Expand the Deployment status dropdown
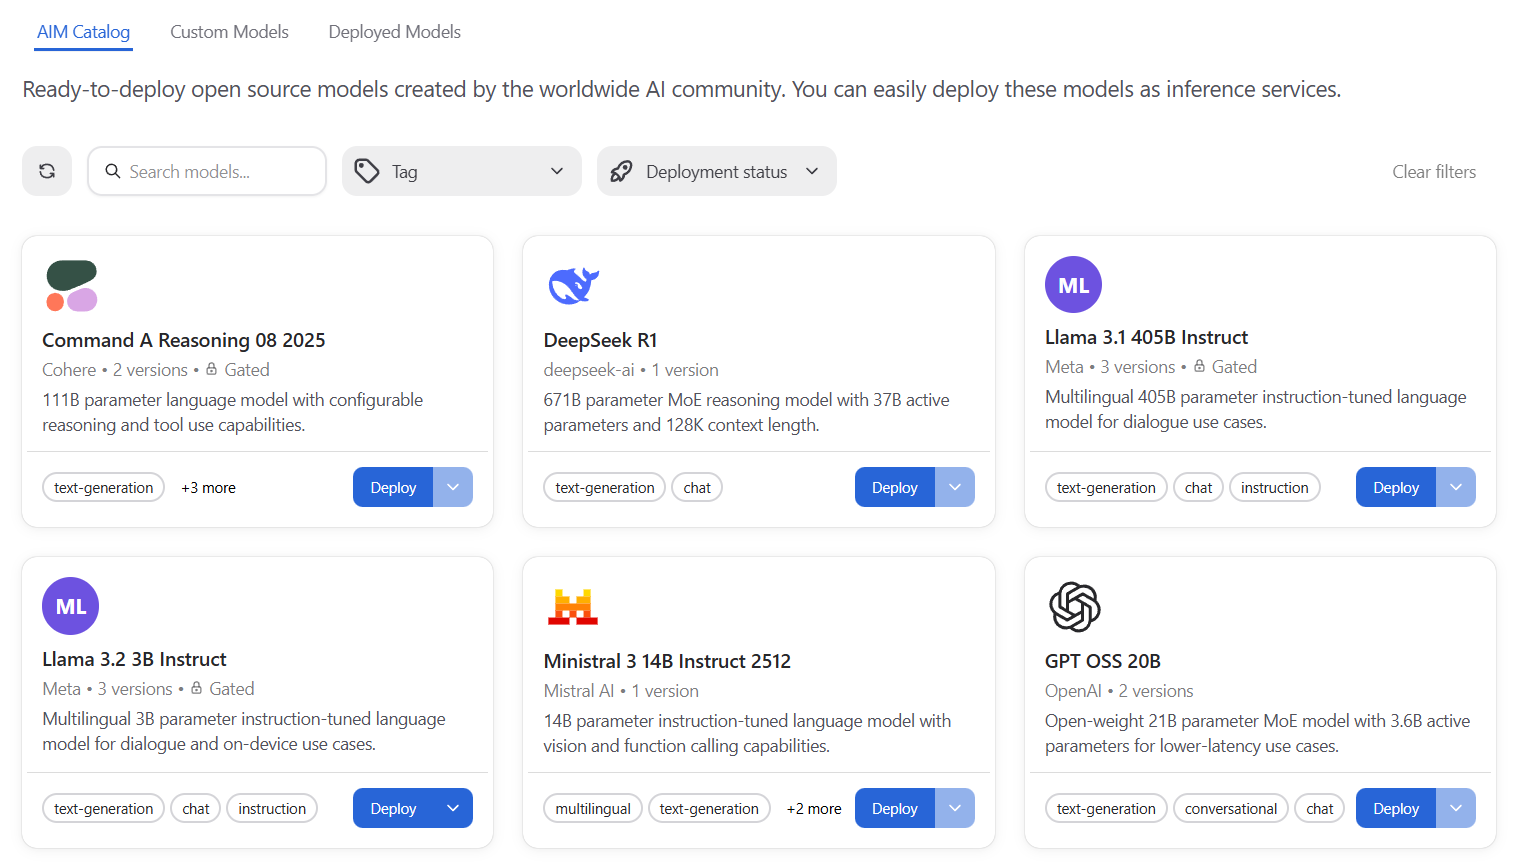 pos(716,171)
